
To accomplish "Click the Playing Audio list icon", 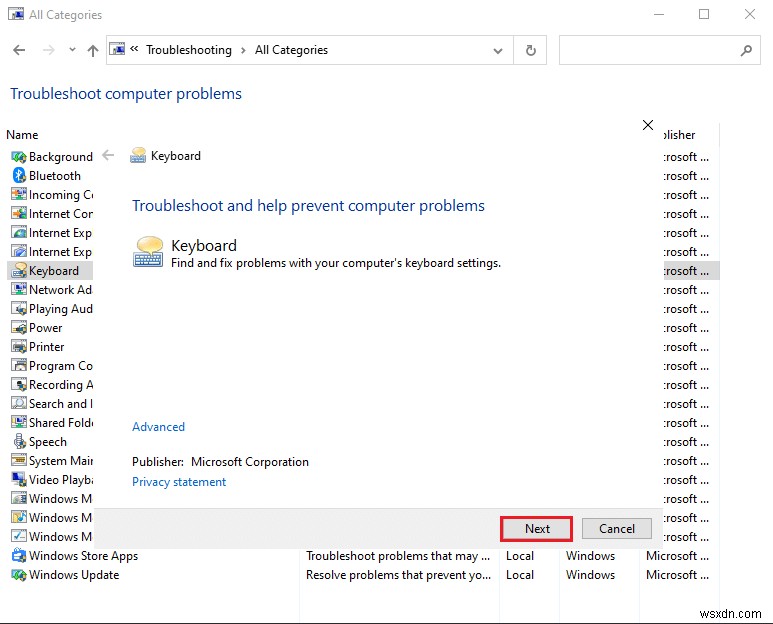I will click(19, 309).
